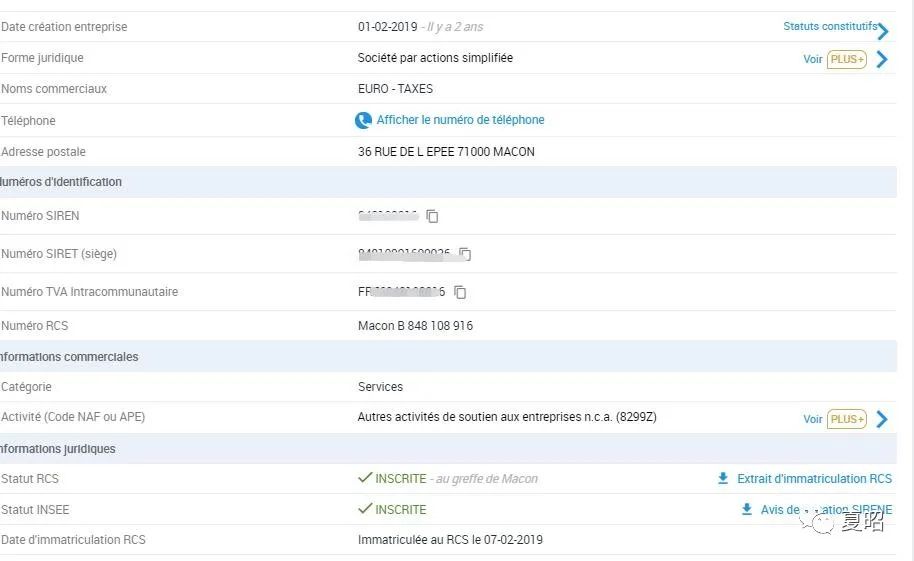The width and height of the screenshot is (914, 561).
Task: Click INSCRITE status in Statut INSEE row
Action: point(400,509)
